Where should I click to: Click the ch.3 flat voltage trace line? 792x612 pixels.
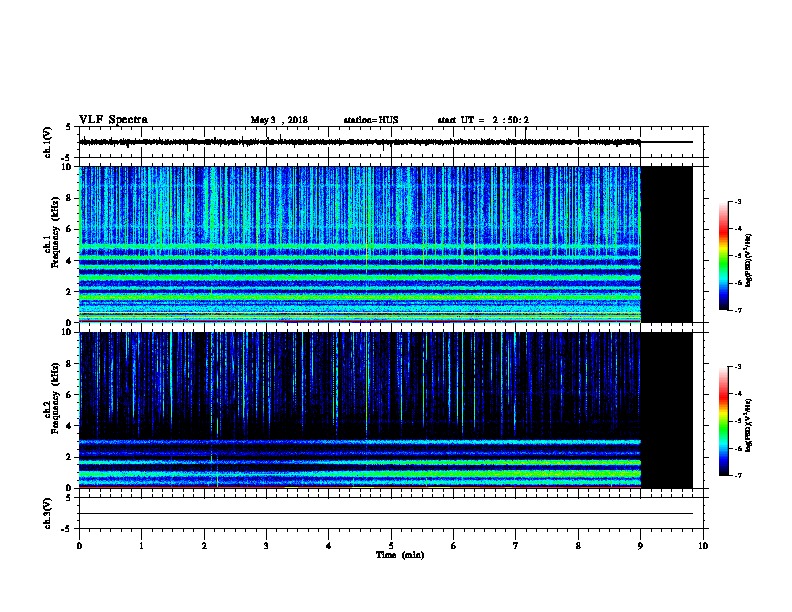pyautogui.click(x=385, y=514)
